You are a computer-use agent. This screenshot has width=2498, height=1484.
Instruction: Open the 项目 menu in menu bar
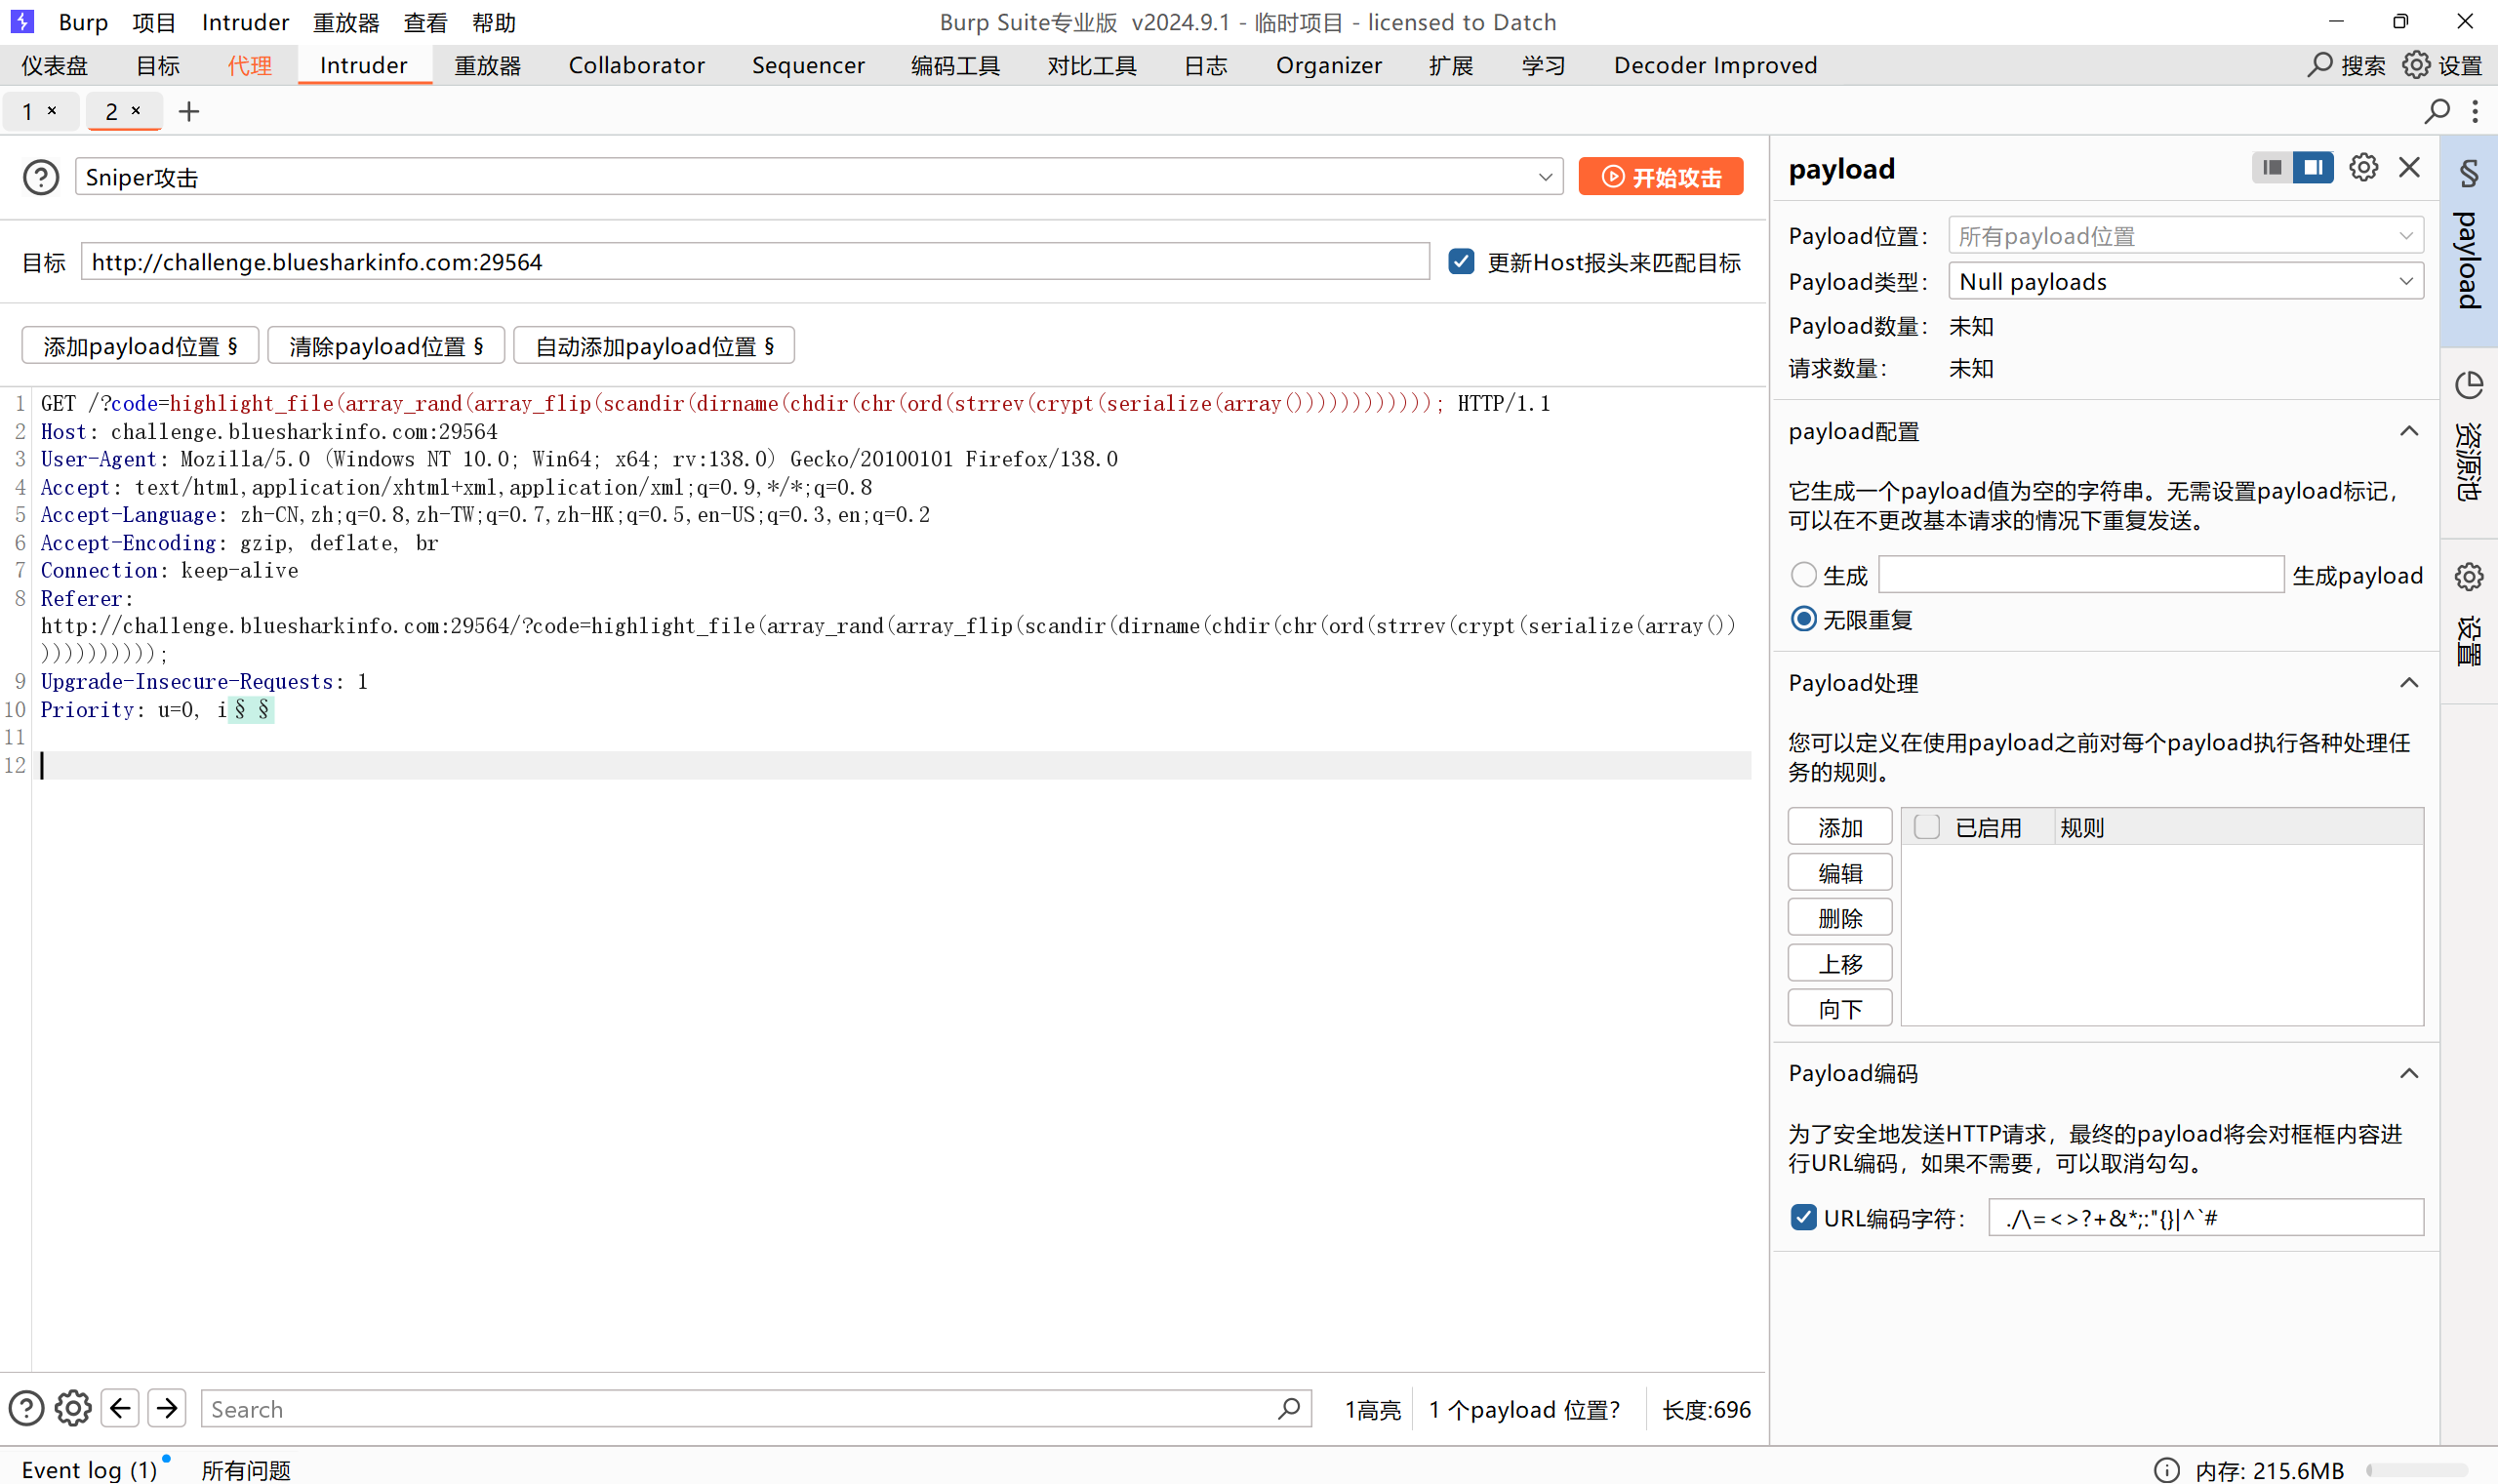(153, 22)
